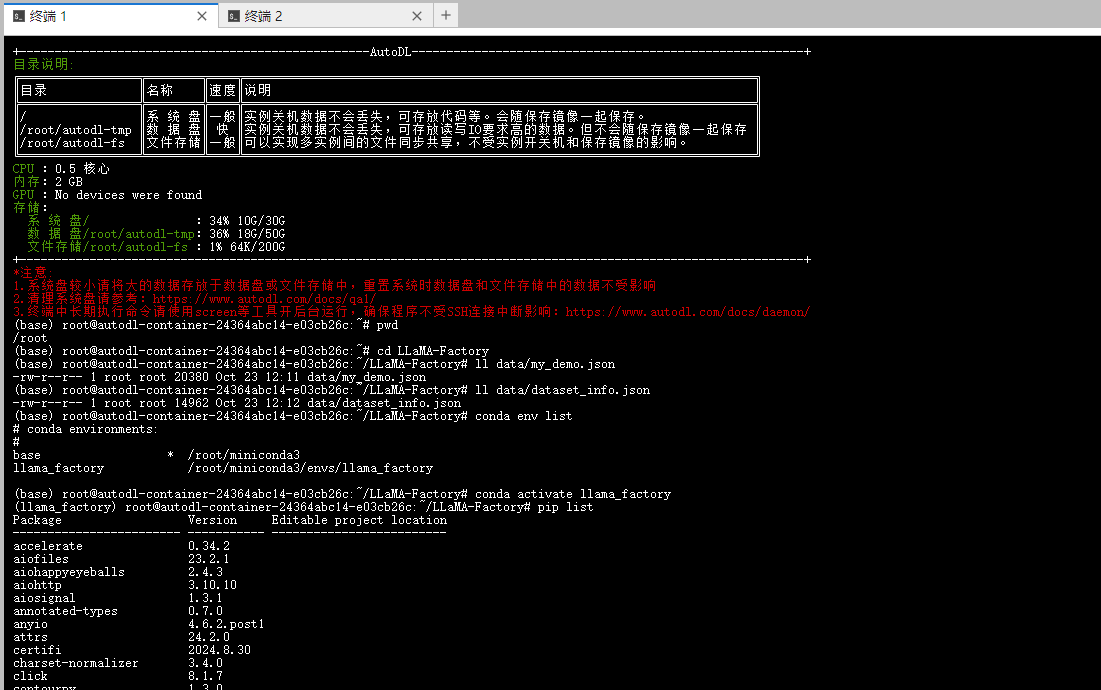The image size is (1101, 690).
Task: Click the 'Editable project location' column header
Action: pyautogui.click(x=359, y=520)
